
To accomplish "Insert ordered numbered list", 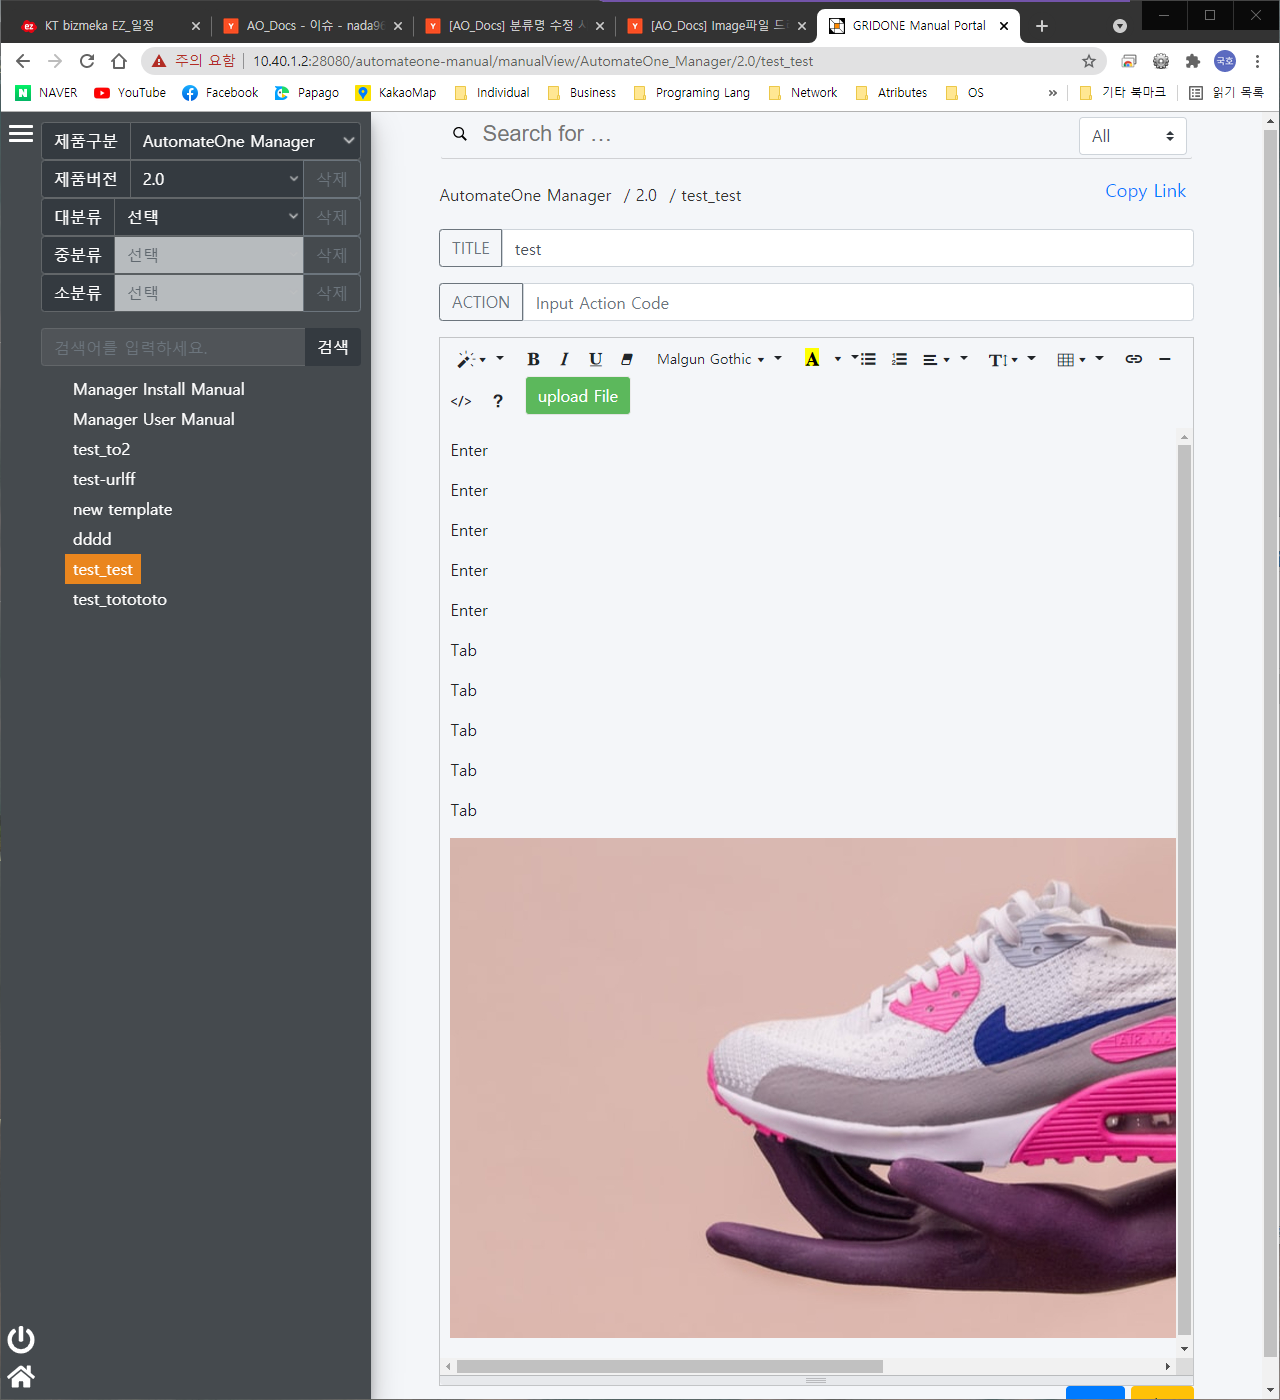I will 899,359.
